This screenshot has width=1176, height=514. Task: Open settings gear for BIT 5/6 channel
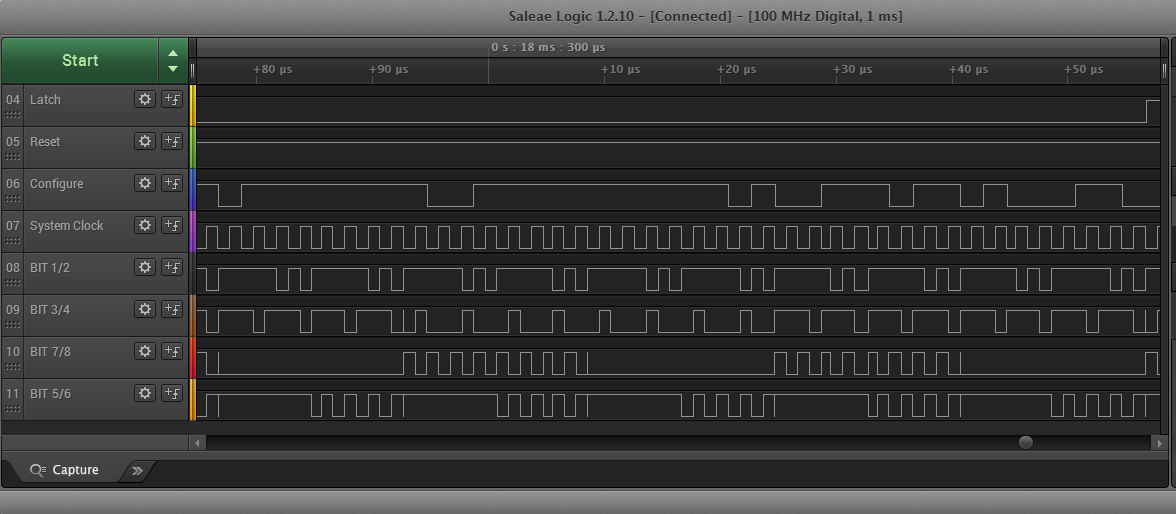[x=145, y=393]
